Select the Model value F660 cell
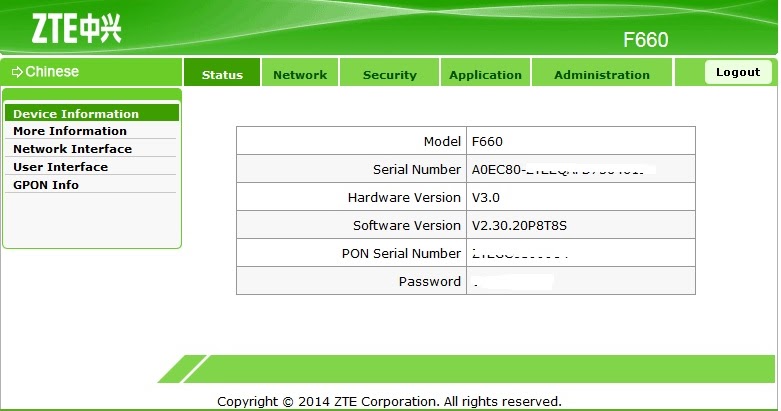781x411 pixels. point(581,141)
